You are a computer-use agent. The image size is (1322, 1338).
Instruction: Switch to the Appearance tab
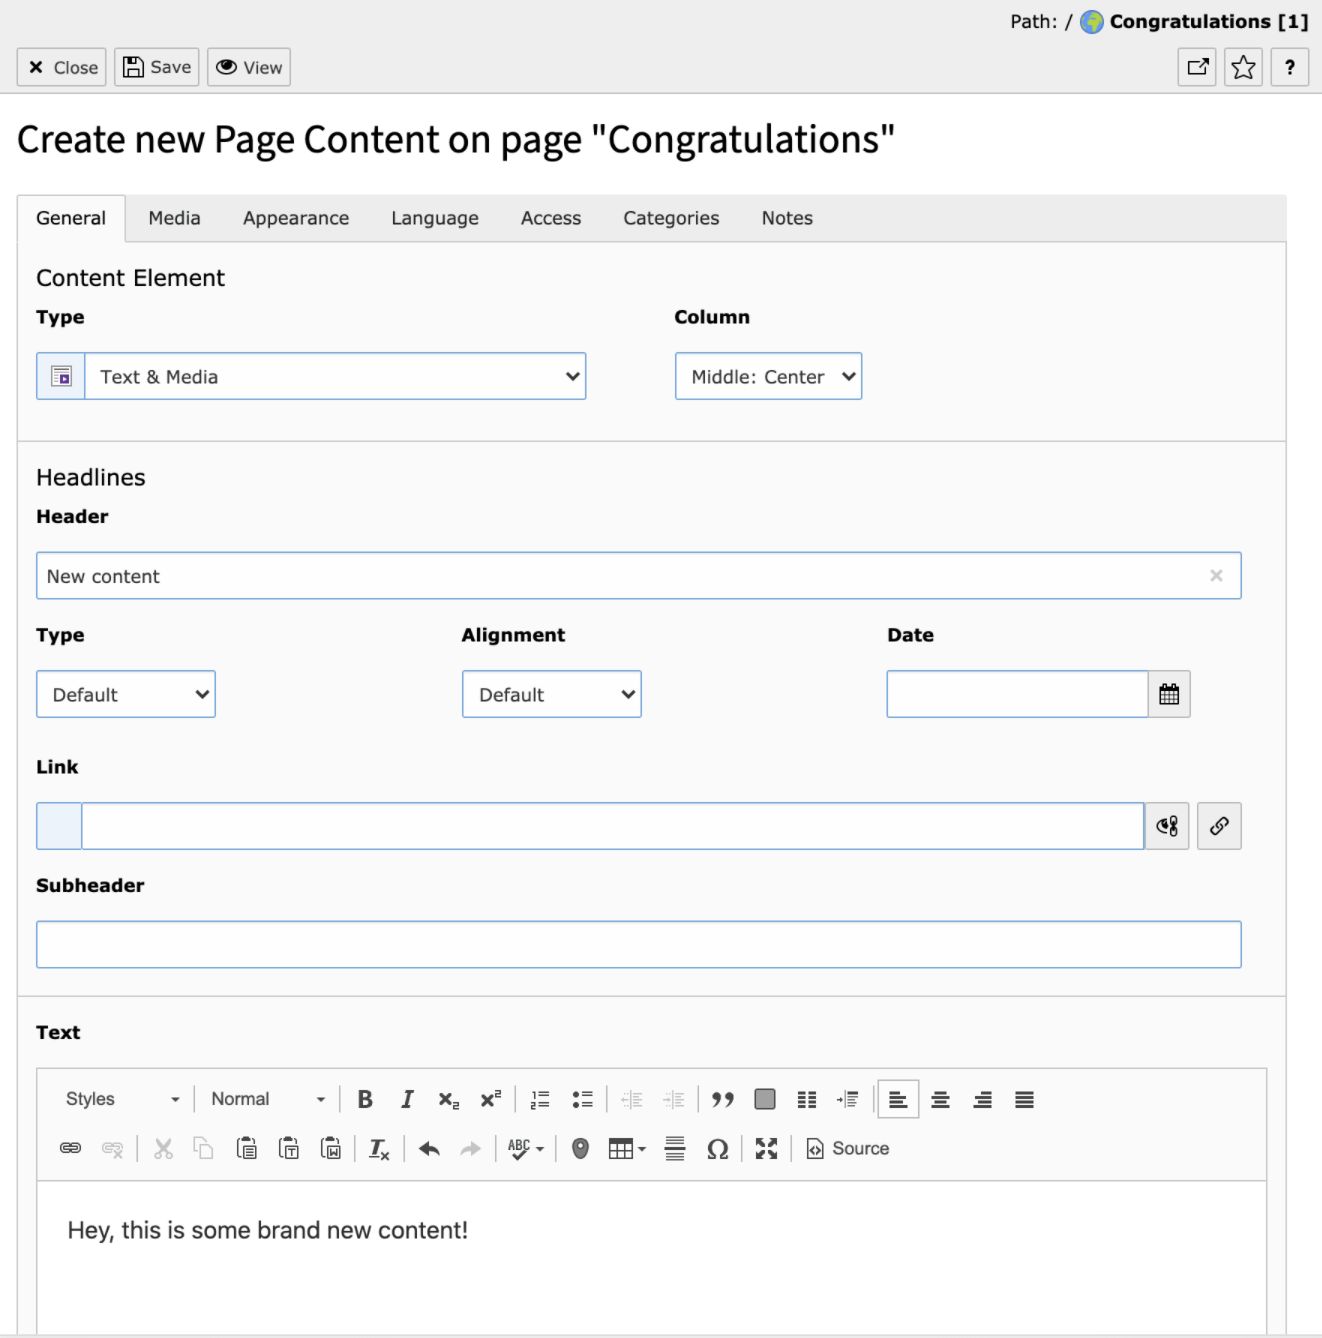pos(296,218)
